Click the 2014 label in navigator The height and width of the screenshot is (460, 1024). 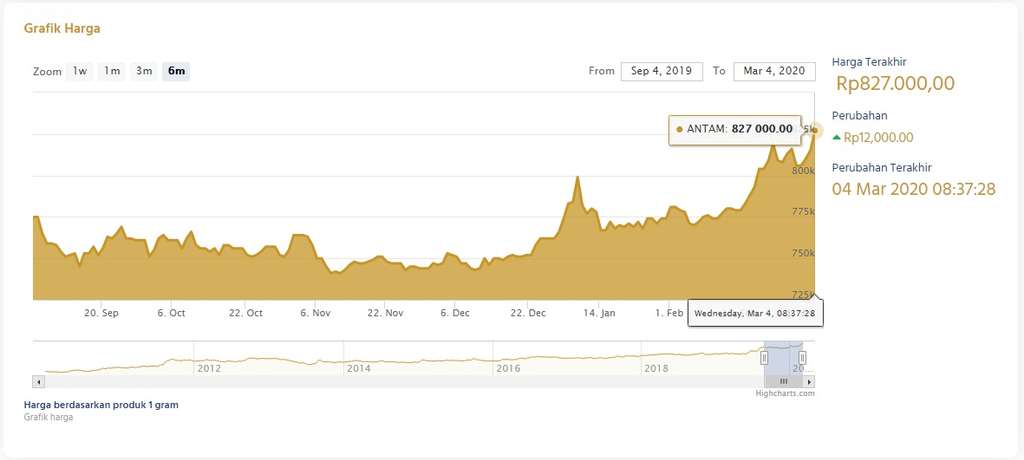point(359,369)
